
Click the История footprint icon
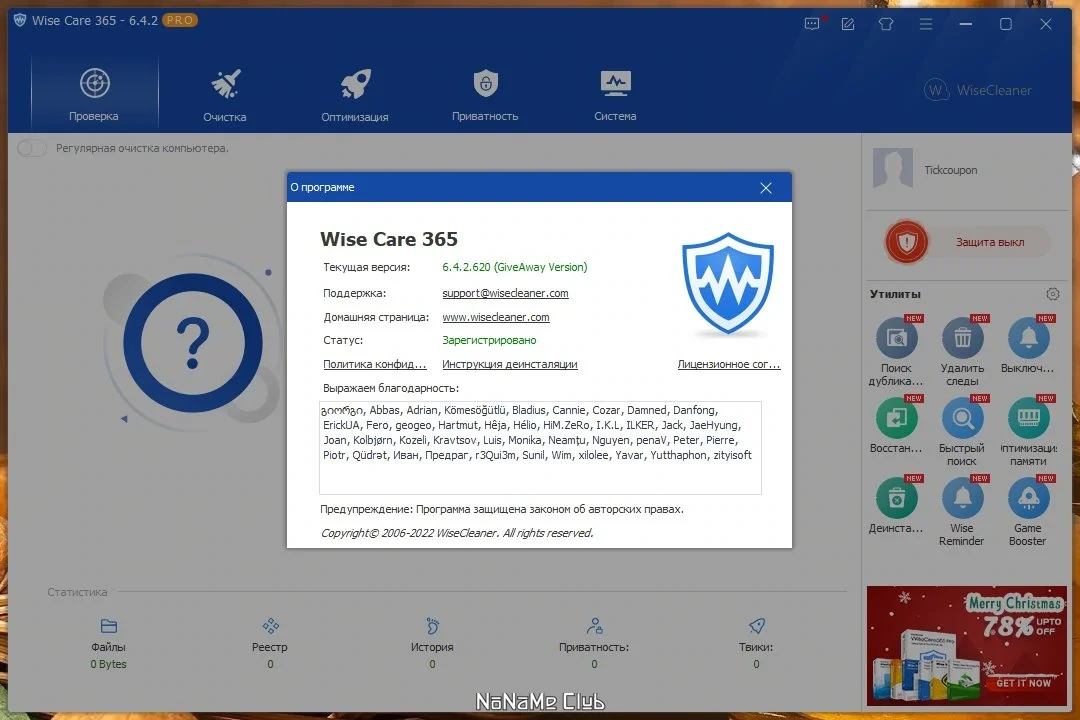tap(433, 626)
